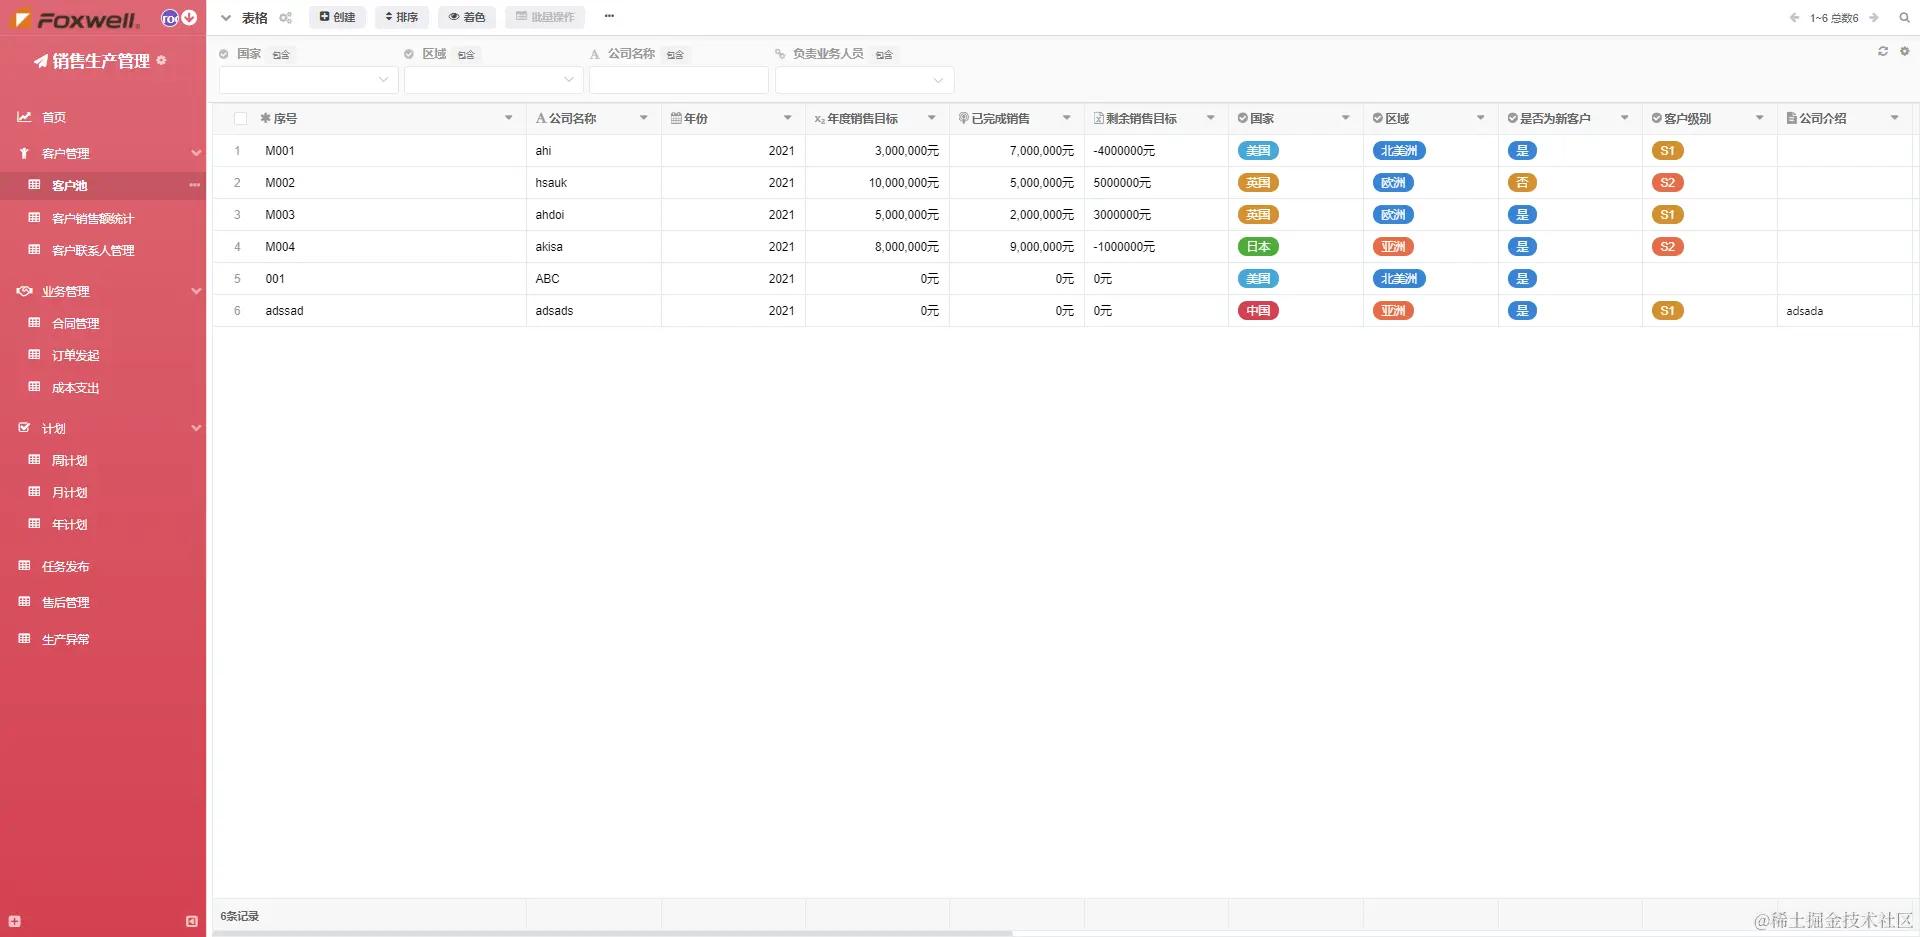Go to previous page arrow
Image resolution: width=1920 pixels, height=937 pixels.
pos(1795,18)
